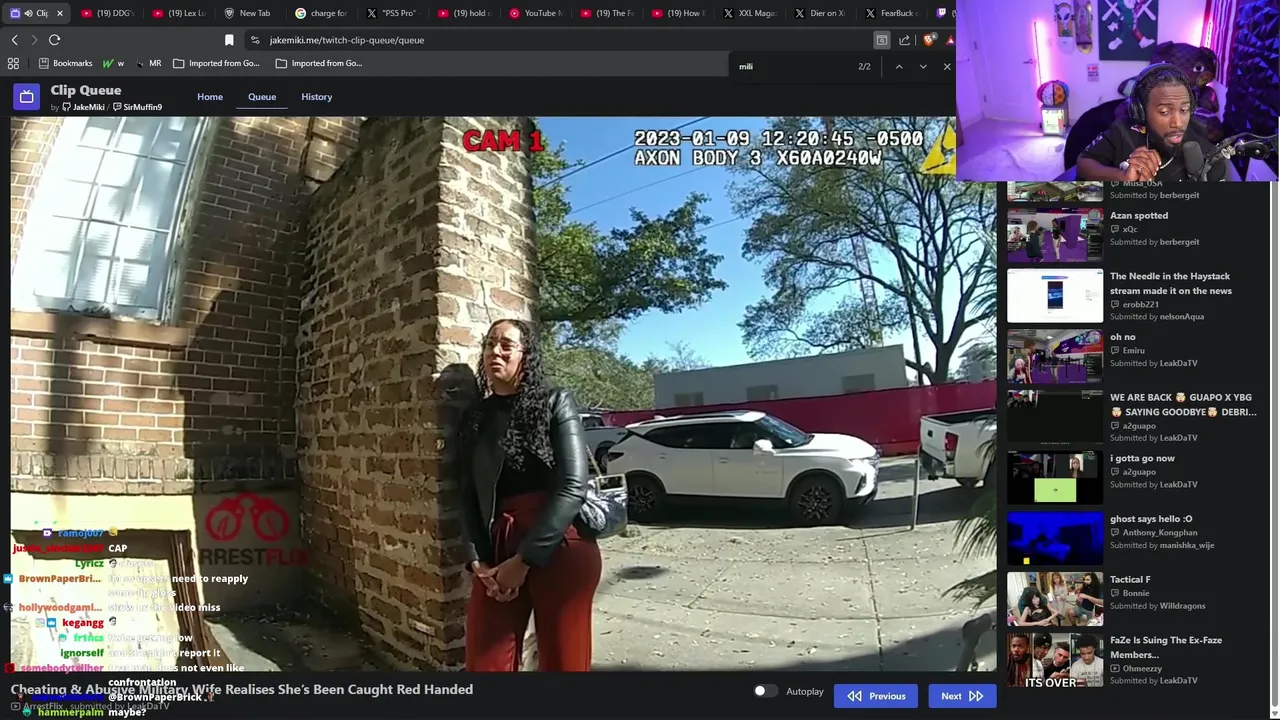
Task: Click the Next clip button
Action: pyautogui.click(x=962, y=696)
